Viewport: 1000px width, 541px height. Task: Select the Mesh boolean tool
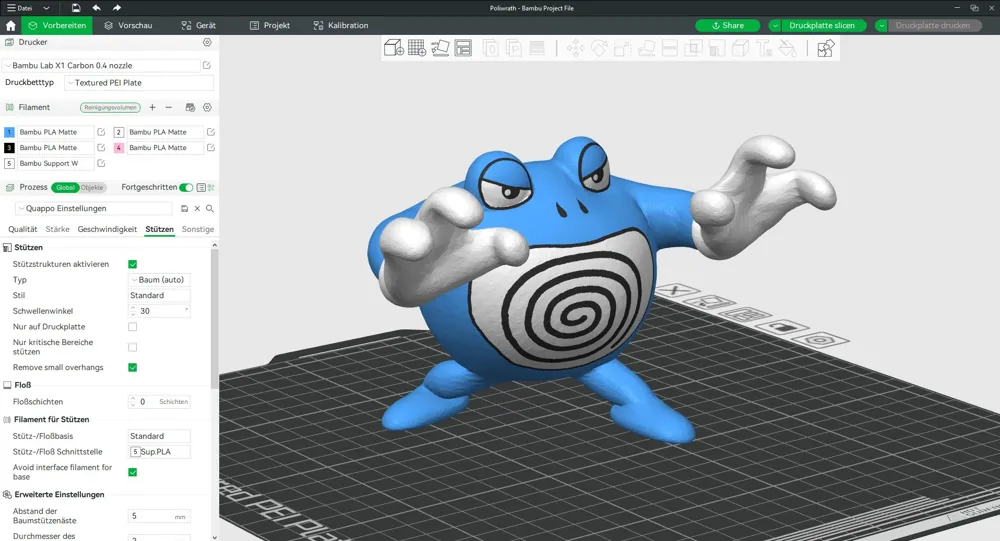(x=693, y=48)
